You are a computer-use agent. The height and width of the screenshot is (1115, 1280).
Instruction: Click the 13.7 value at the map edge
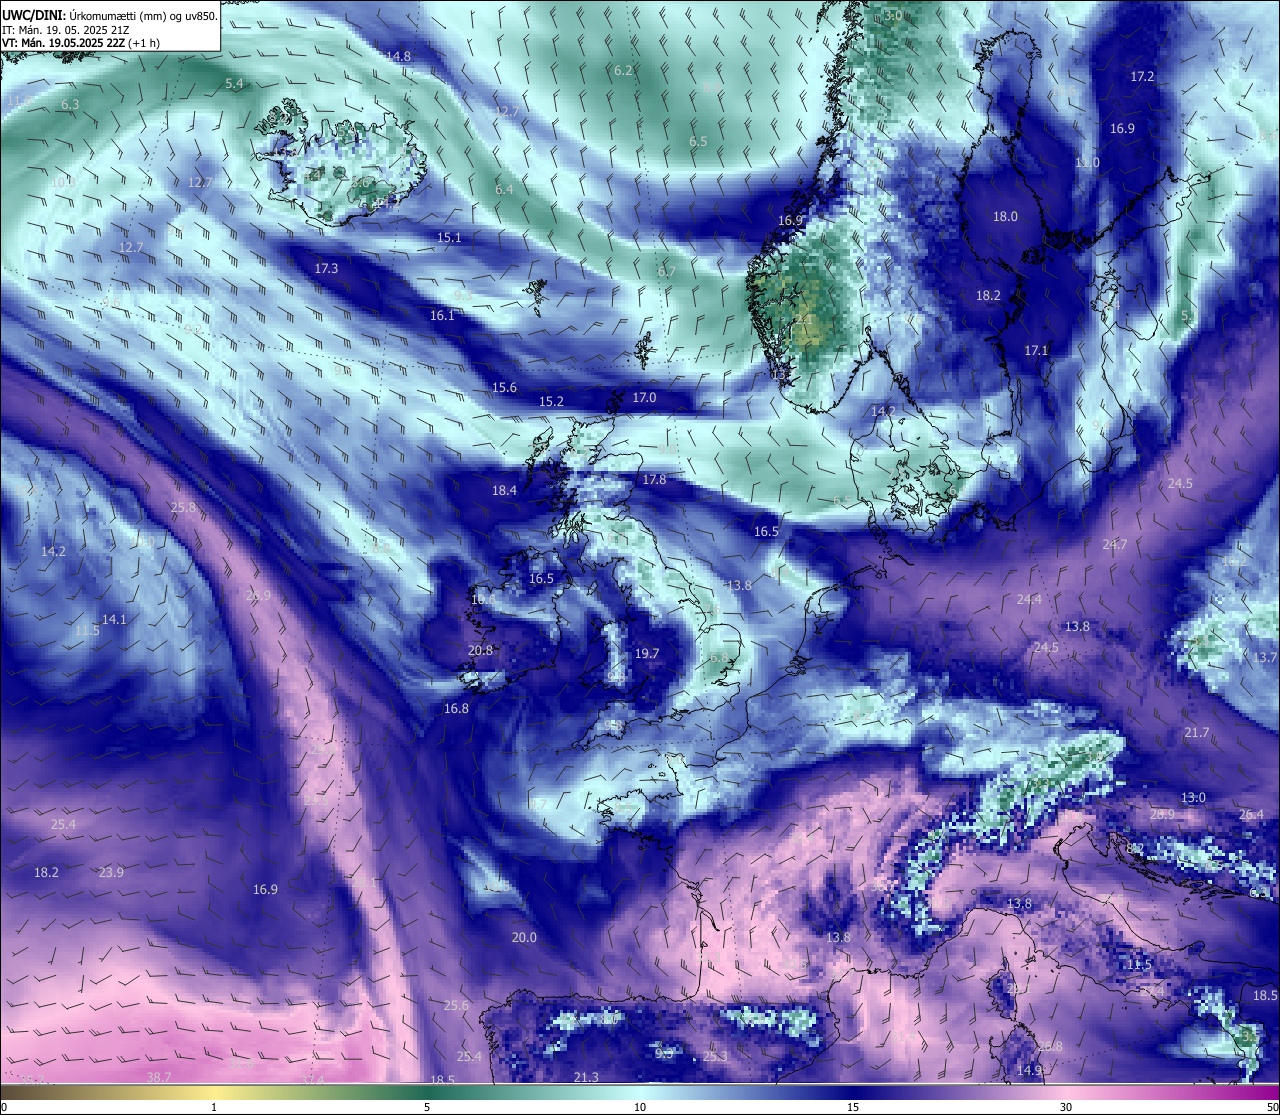1265,657
